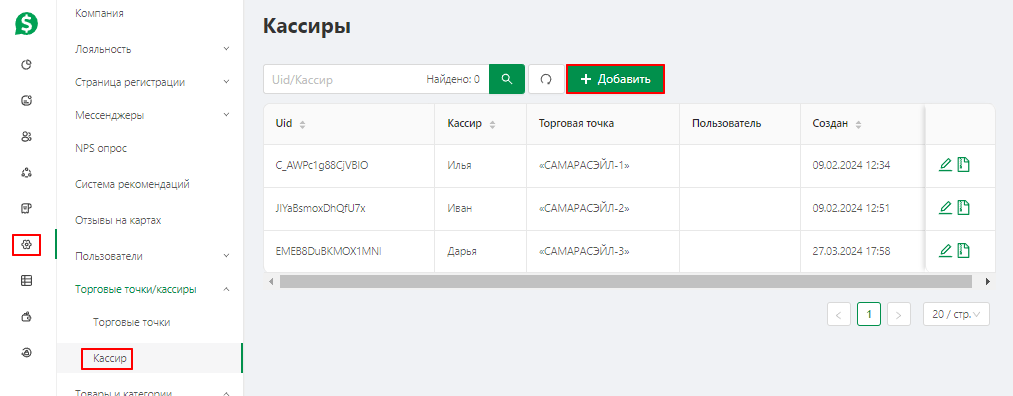The height and width of the screenshot is (396, 1013).
Task: Open the Торговые точки submenu item
Action: 132,322
